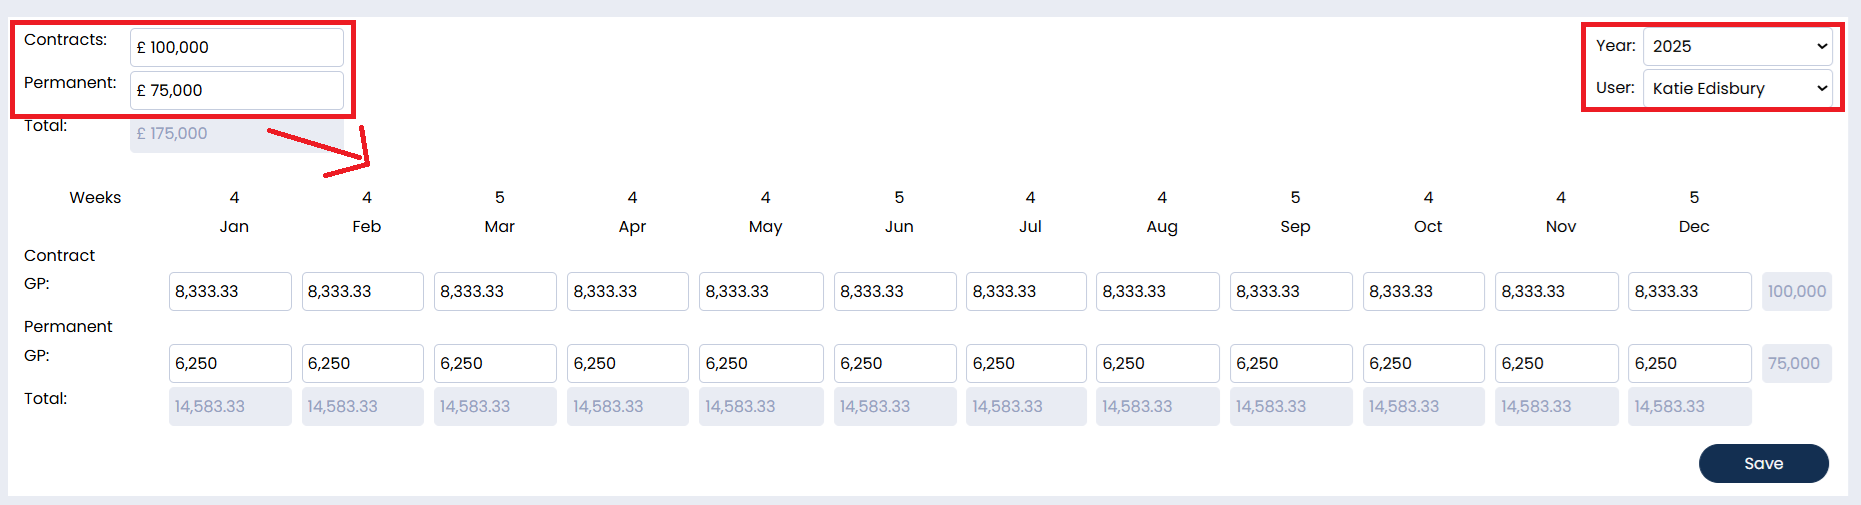Click the Feb Contract GP field
The height and width of the screenshot is (505, 1861).
[x=362, y=291]
